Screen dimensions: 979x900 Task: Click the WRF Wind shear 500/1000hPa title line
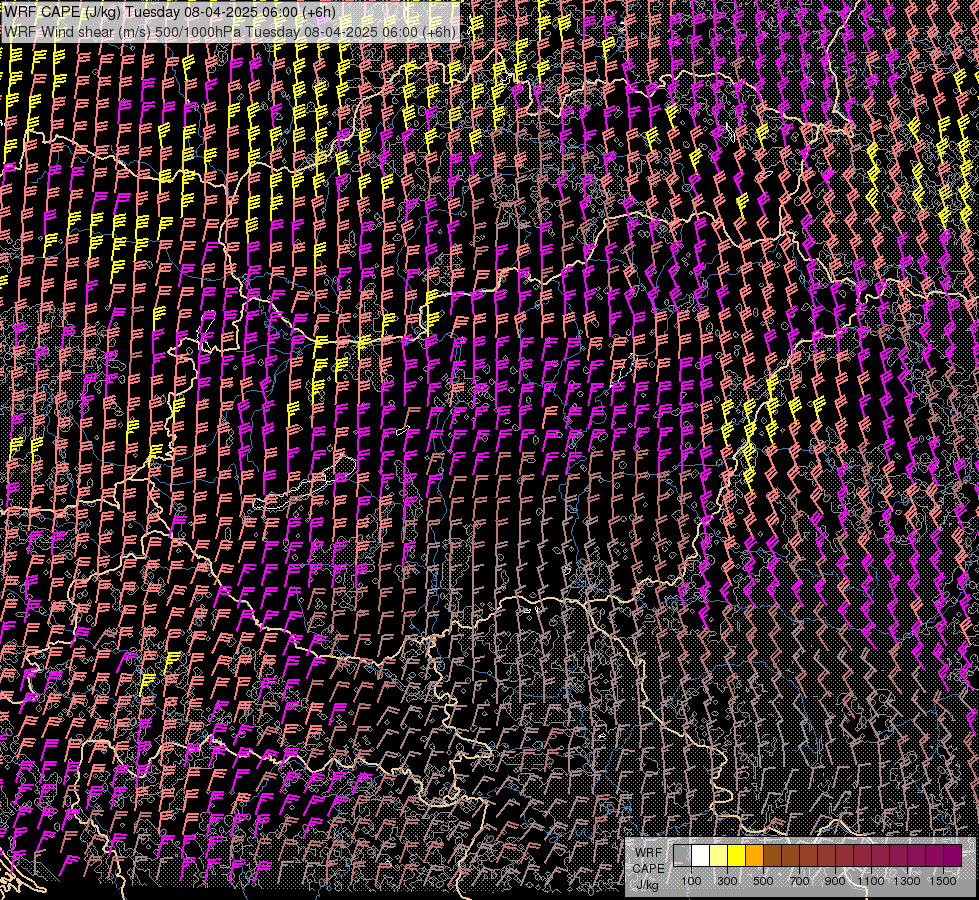click(x=230, y=32)
